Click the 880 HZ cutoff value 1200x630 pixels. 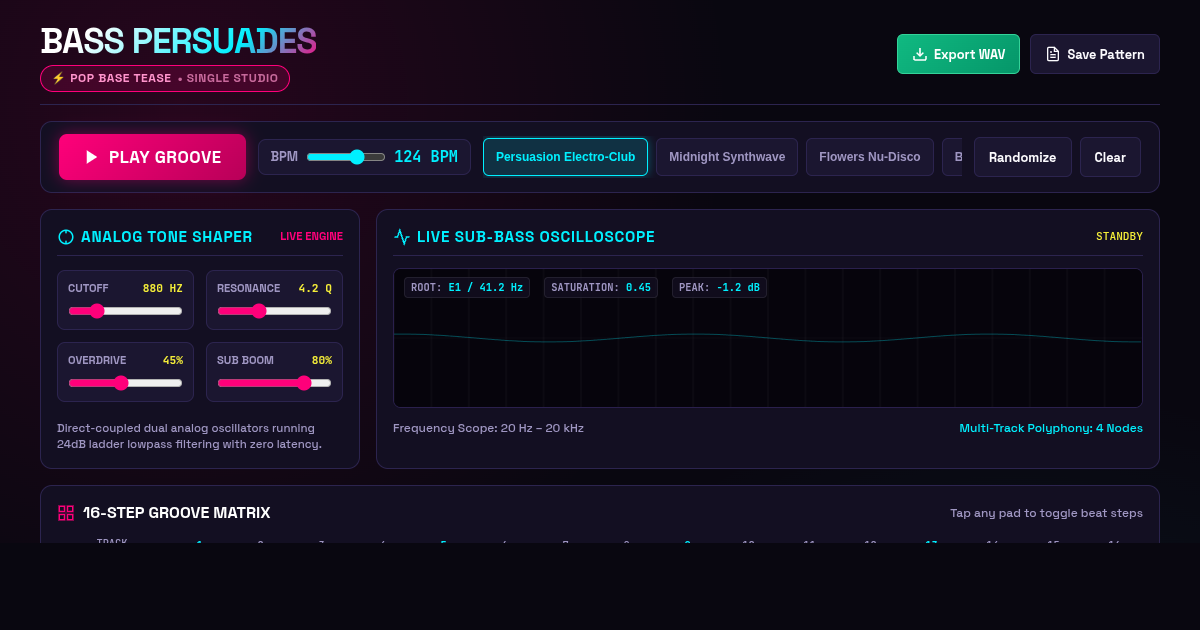[x=163, y=288]
